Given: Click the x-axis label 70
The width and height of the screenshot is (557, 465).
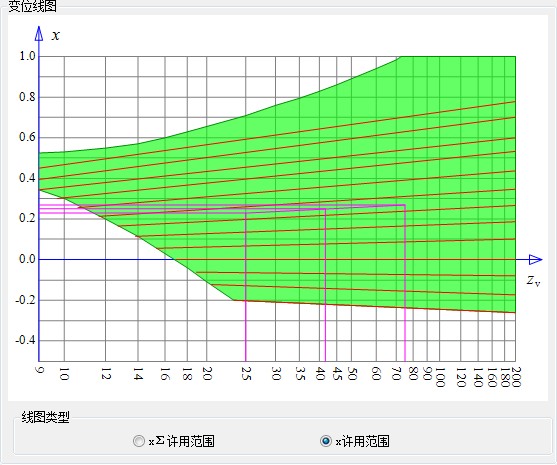Looking at the screenshot, I should coord(396,373).
